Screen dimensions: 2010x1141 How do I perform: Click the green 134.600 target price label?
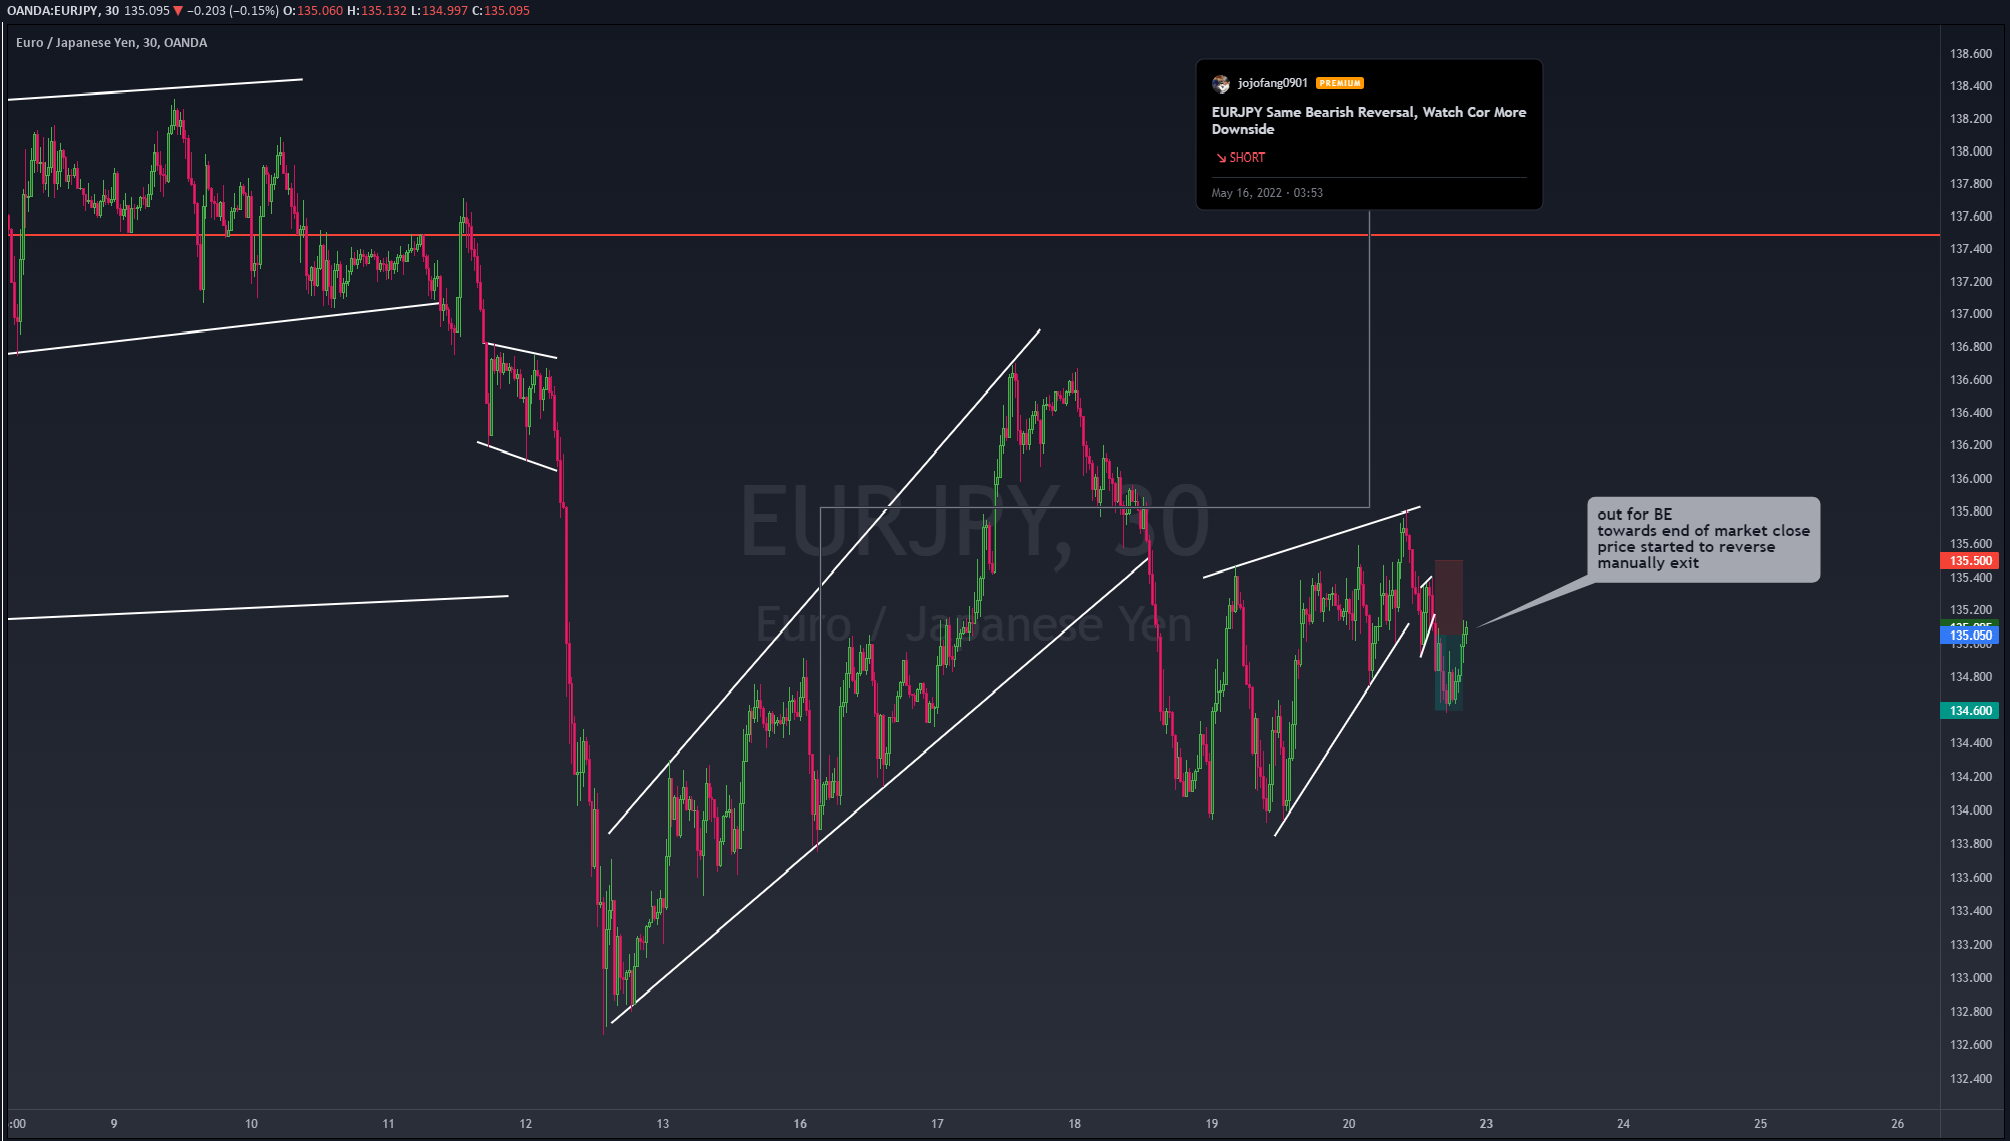[x=1969, y=710]
